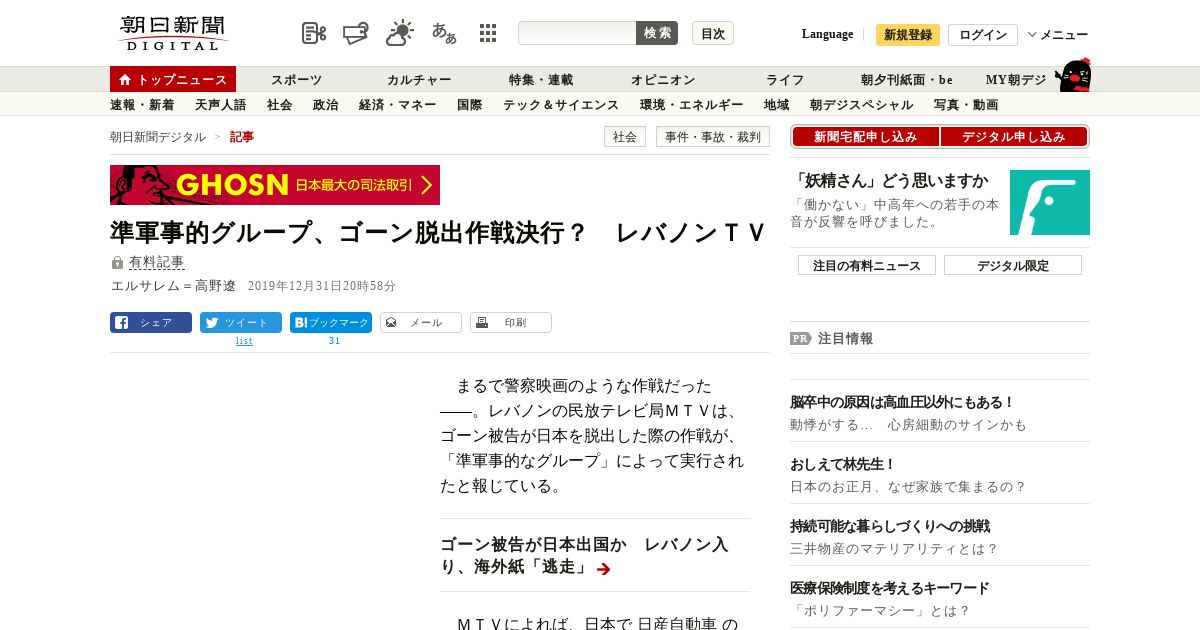Click 新規登録 sign-up button

pos(908,35)
